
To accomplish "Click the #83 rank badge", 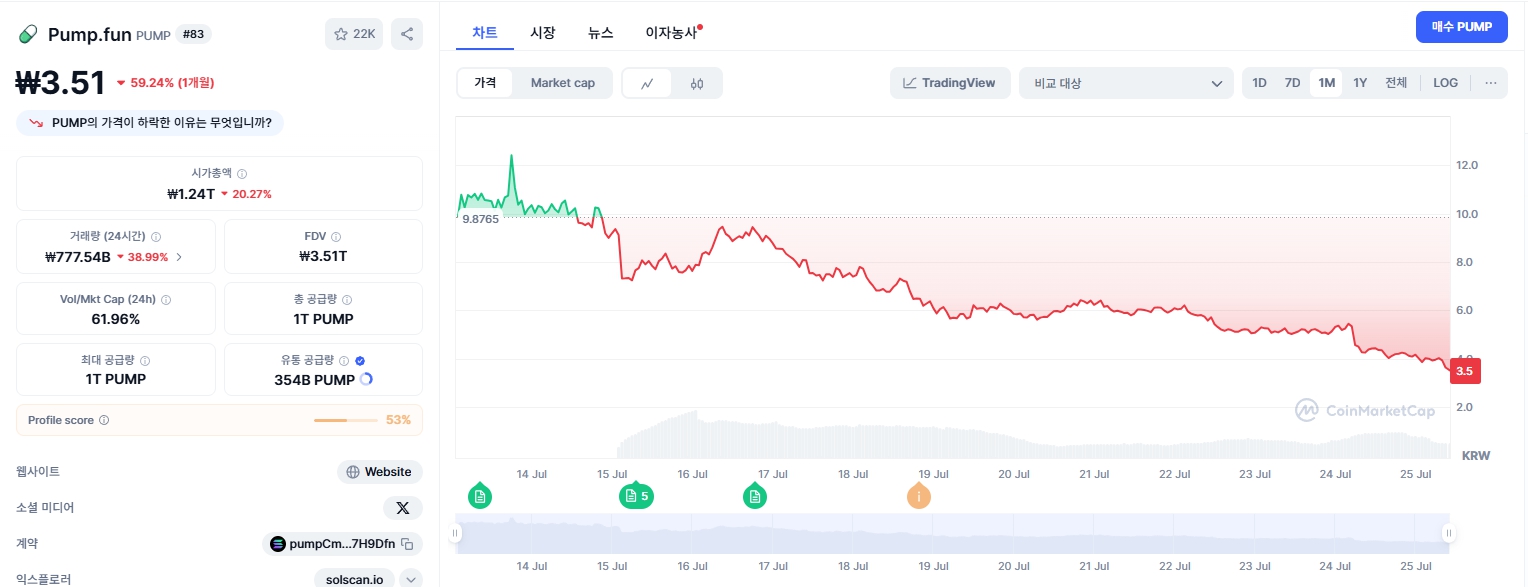I will pos(194,34).
